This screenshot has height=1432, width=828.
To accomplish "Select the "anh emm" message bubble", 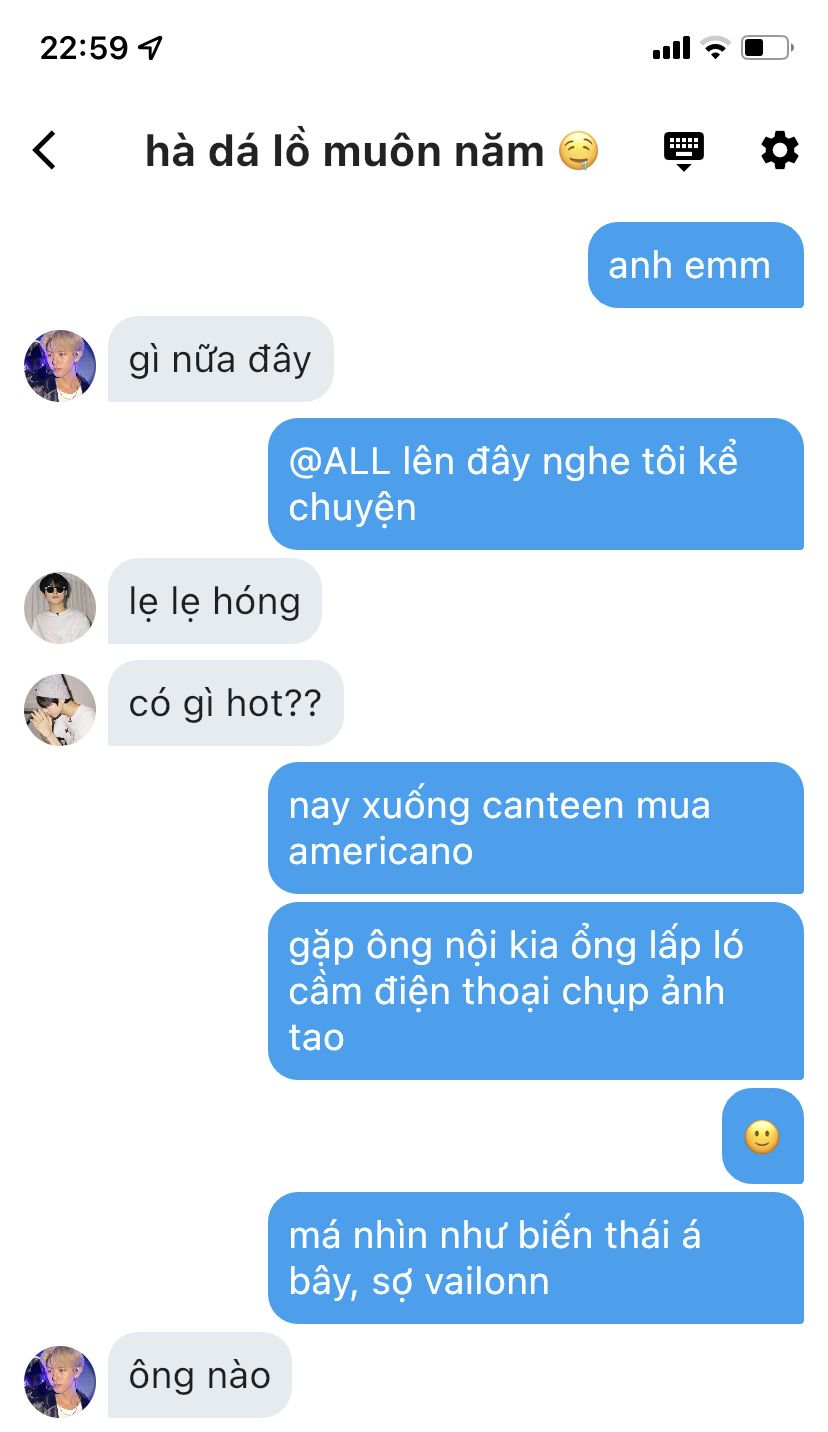I will (x=696, y=265).
